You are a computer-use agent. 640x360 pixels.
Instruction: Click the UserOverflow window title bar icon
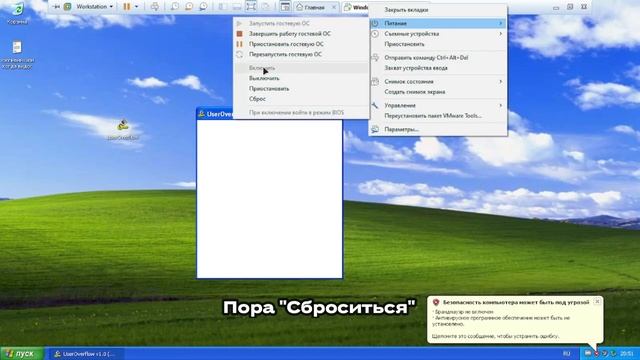point(201,114)
